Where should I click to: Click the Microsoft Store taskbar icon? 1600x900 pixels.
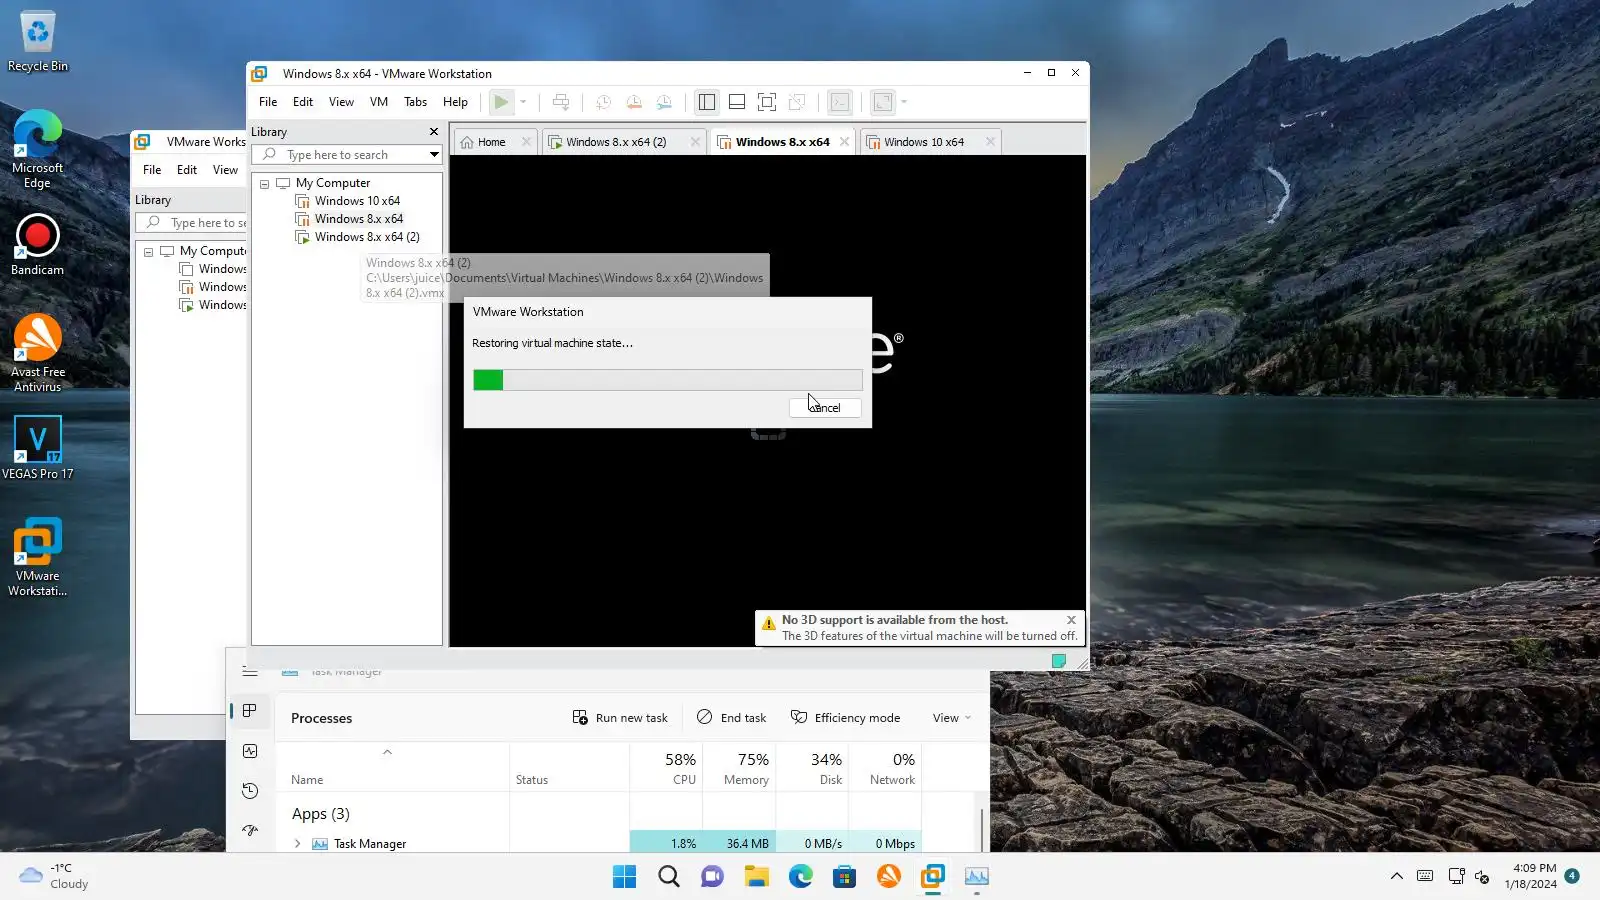point(845,877)
